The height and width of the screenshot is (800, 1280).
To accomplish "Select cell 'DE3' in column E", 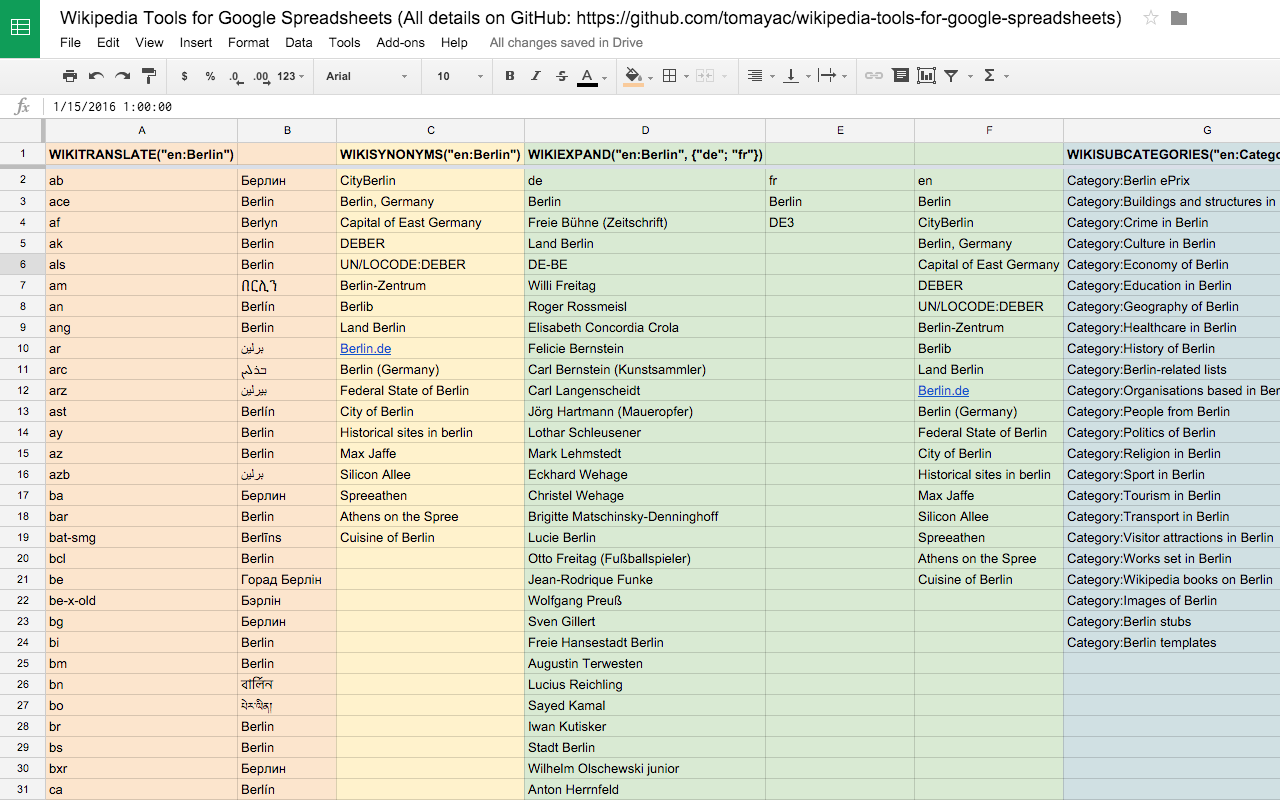I will [840, 223].
